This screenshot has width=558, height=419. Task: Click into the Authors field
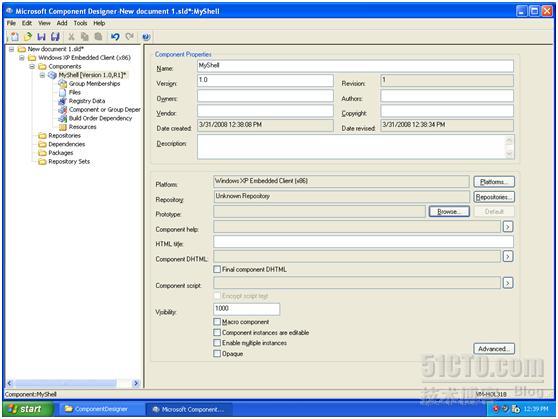(x=447, y=96)
